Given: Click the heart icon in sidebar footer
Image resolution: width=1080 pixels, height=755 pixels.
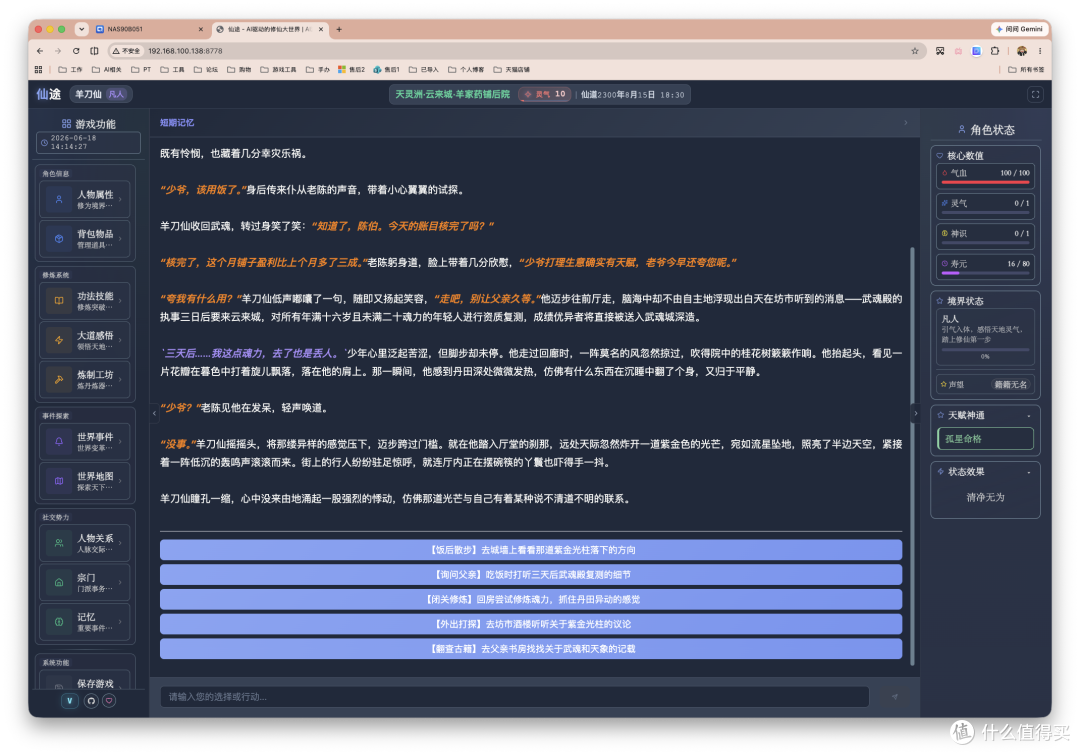Looking at the screenshot, I should (110, 701).
